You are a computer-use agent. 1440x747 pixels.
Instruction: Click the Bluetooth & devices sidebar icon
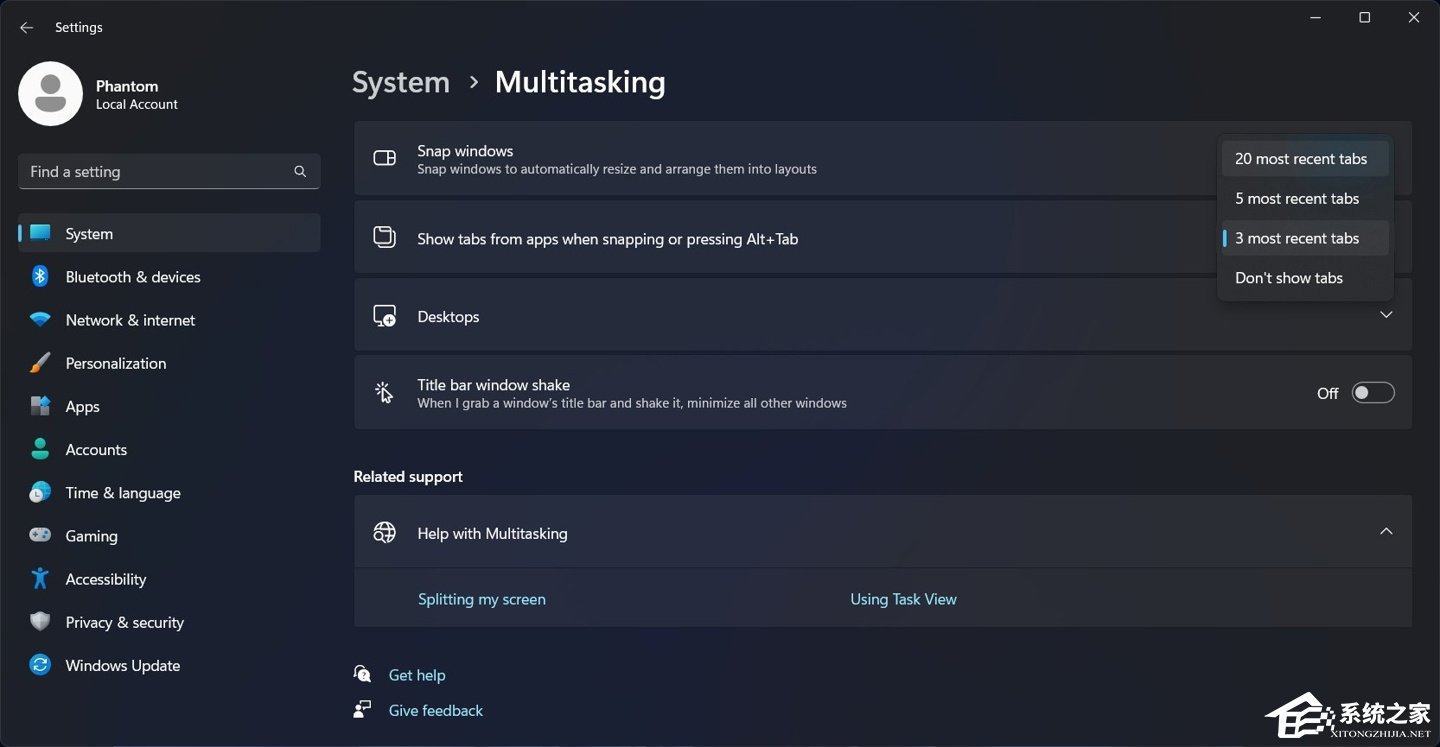pyautogui.click(x=40, y=277)
